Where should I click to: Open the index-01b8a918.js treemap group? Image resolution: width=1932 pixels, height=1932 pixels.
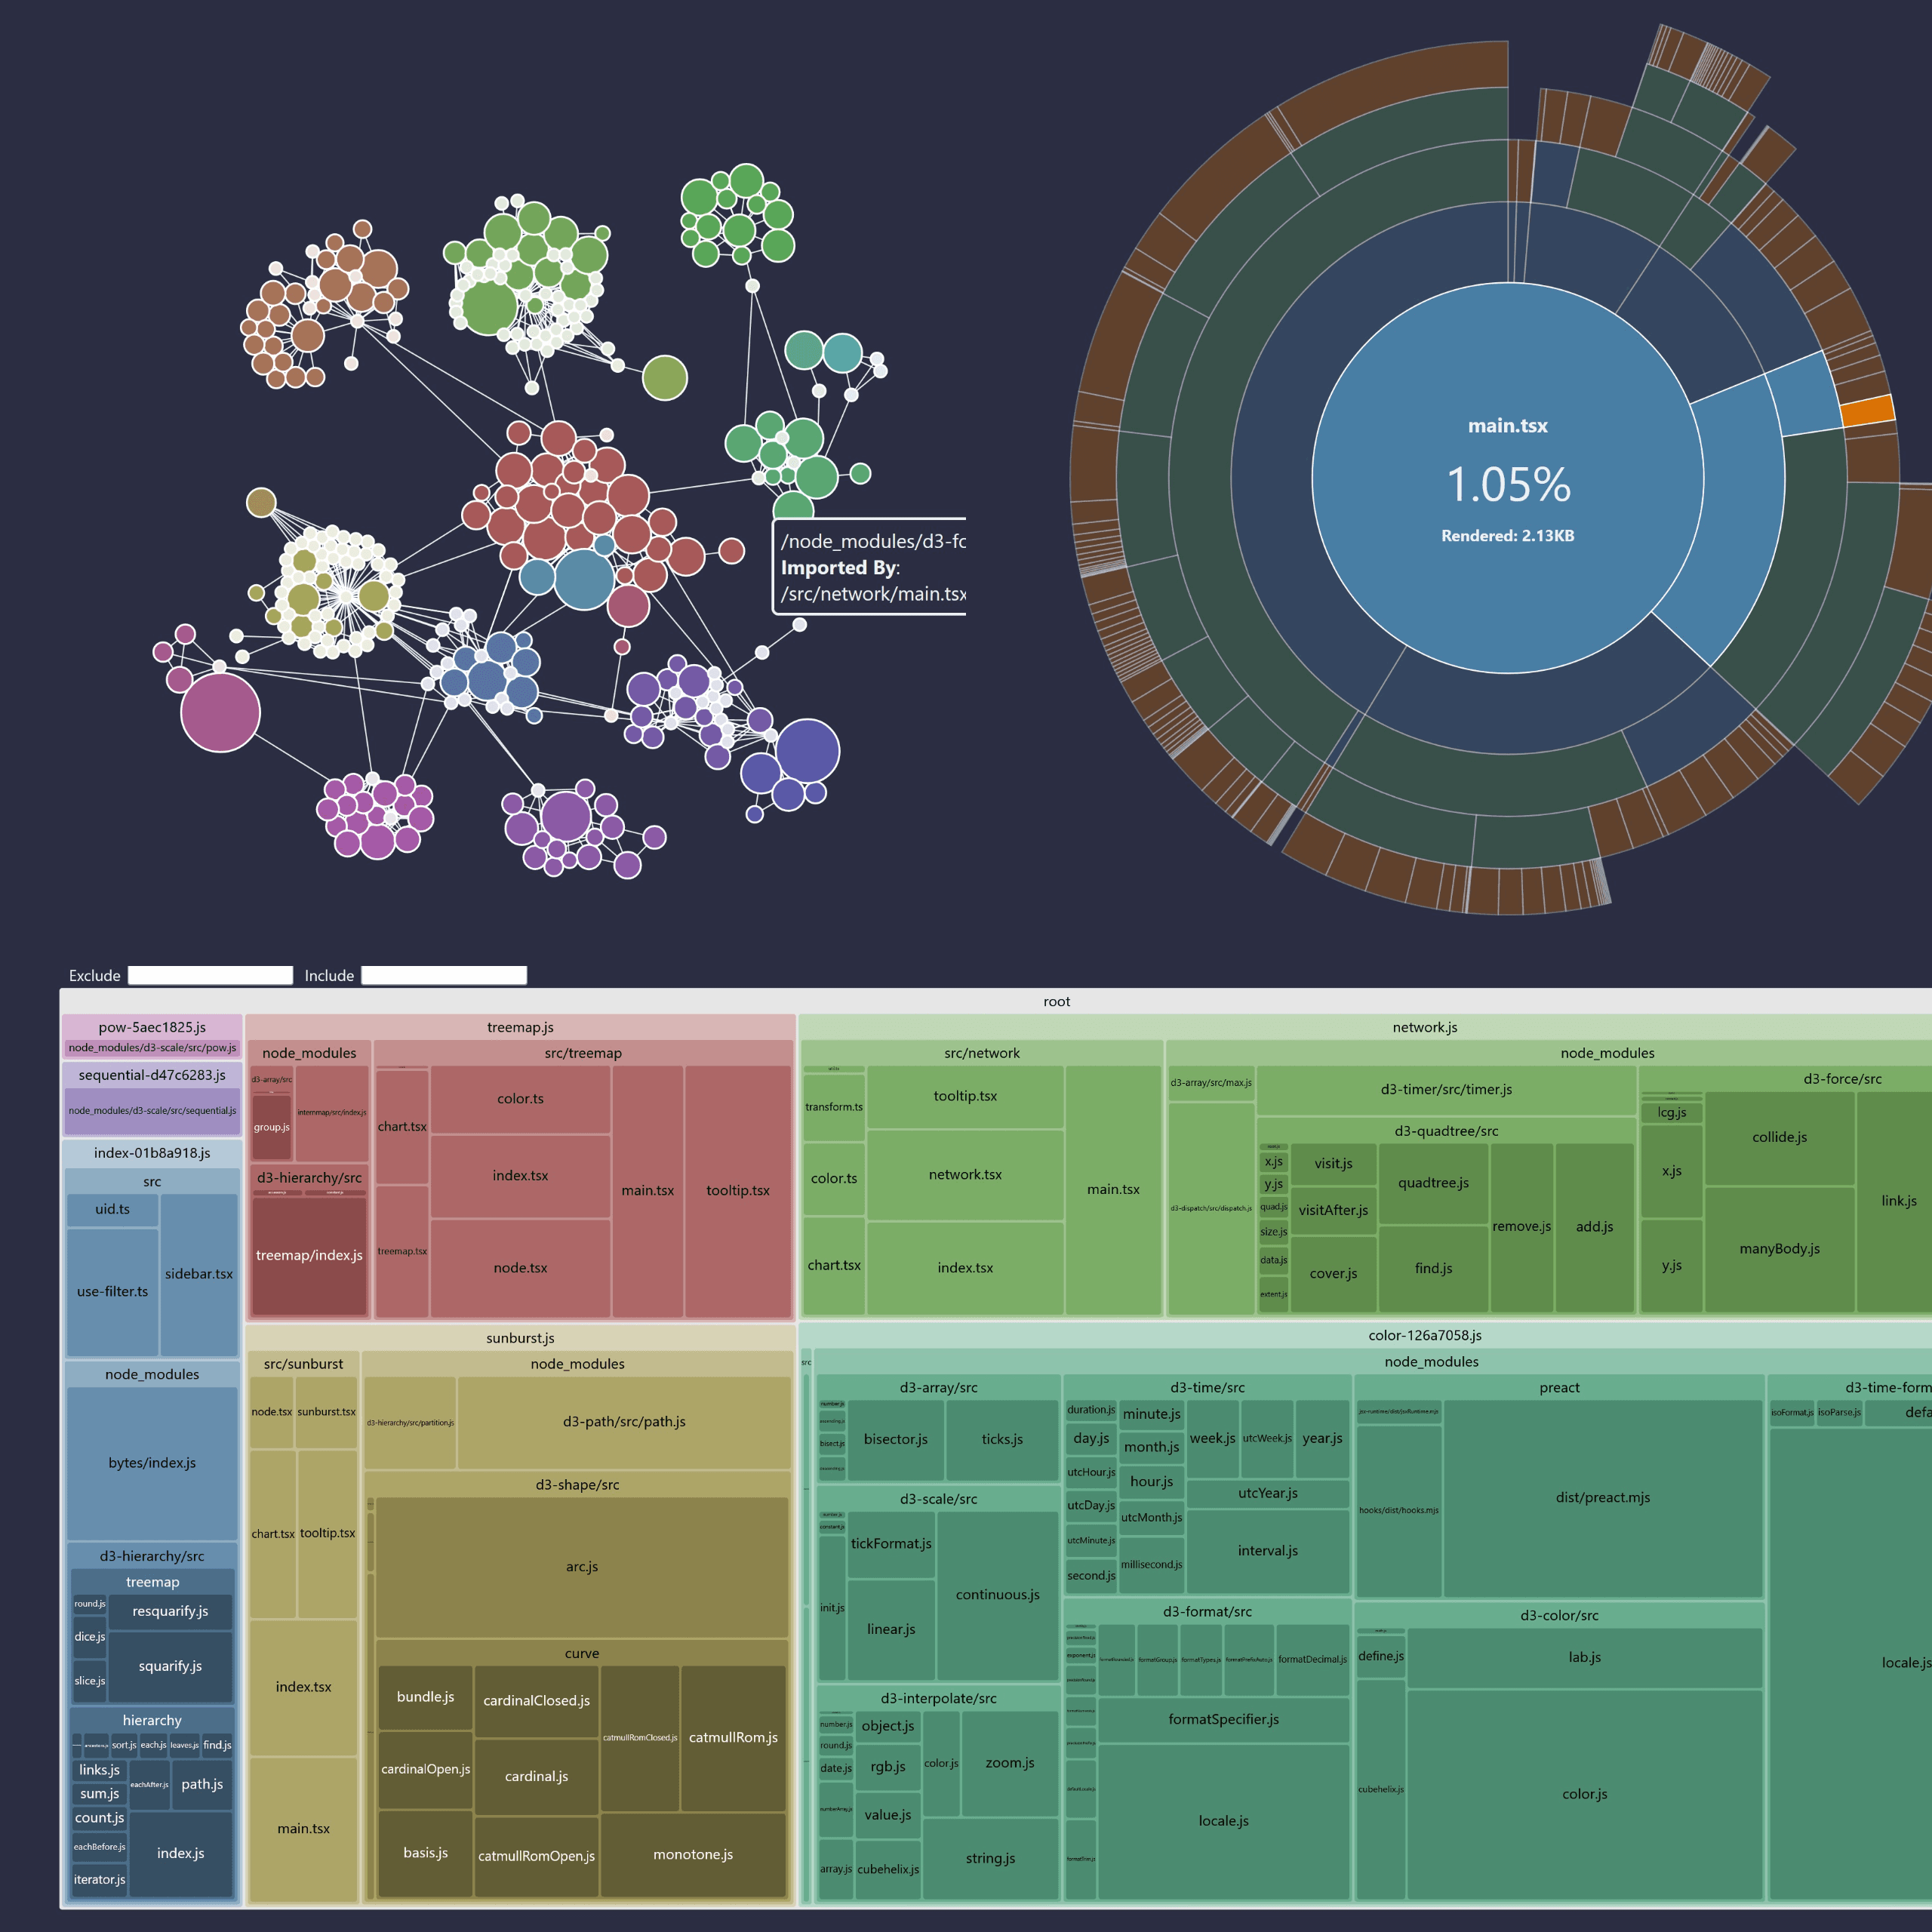pos(152,1153)
